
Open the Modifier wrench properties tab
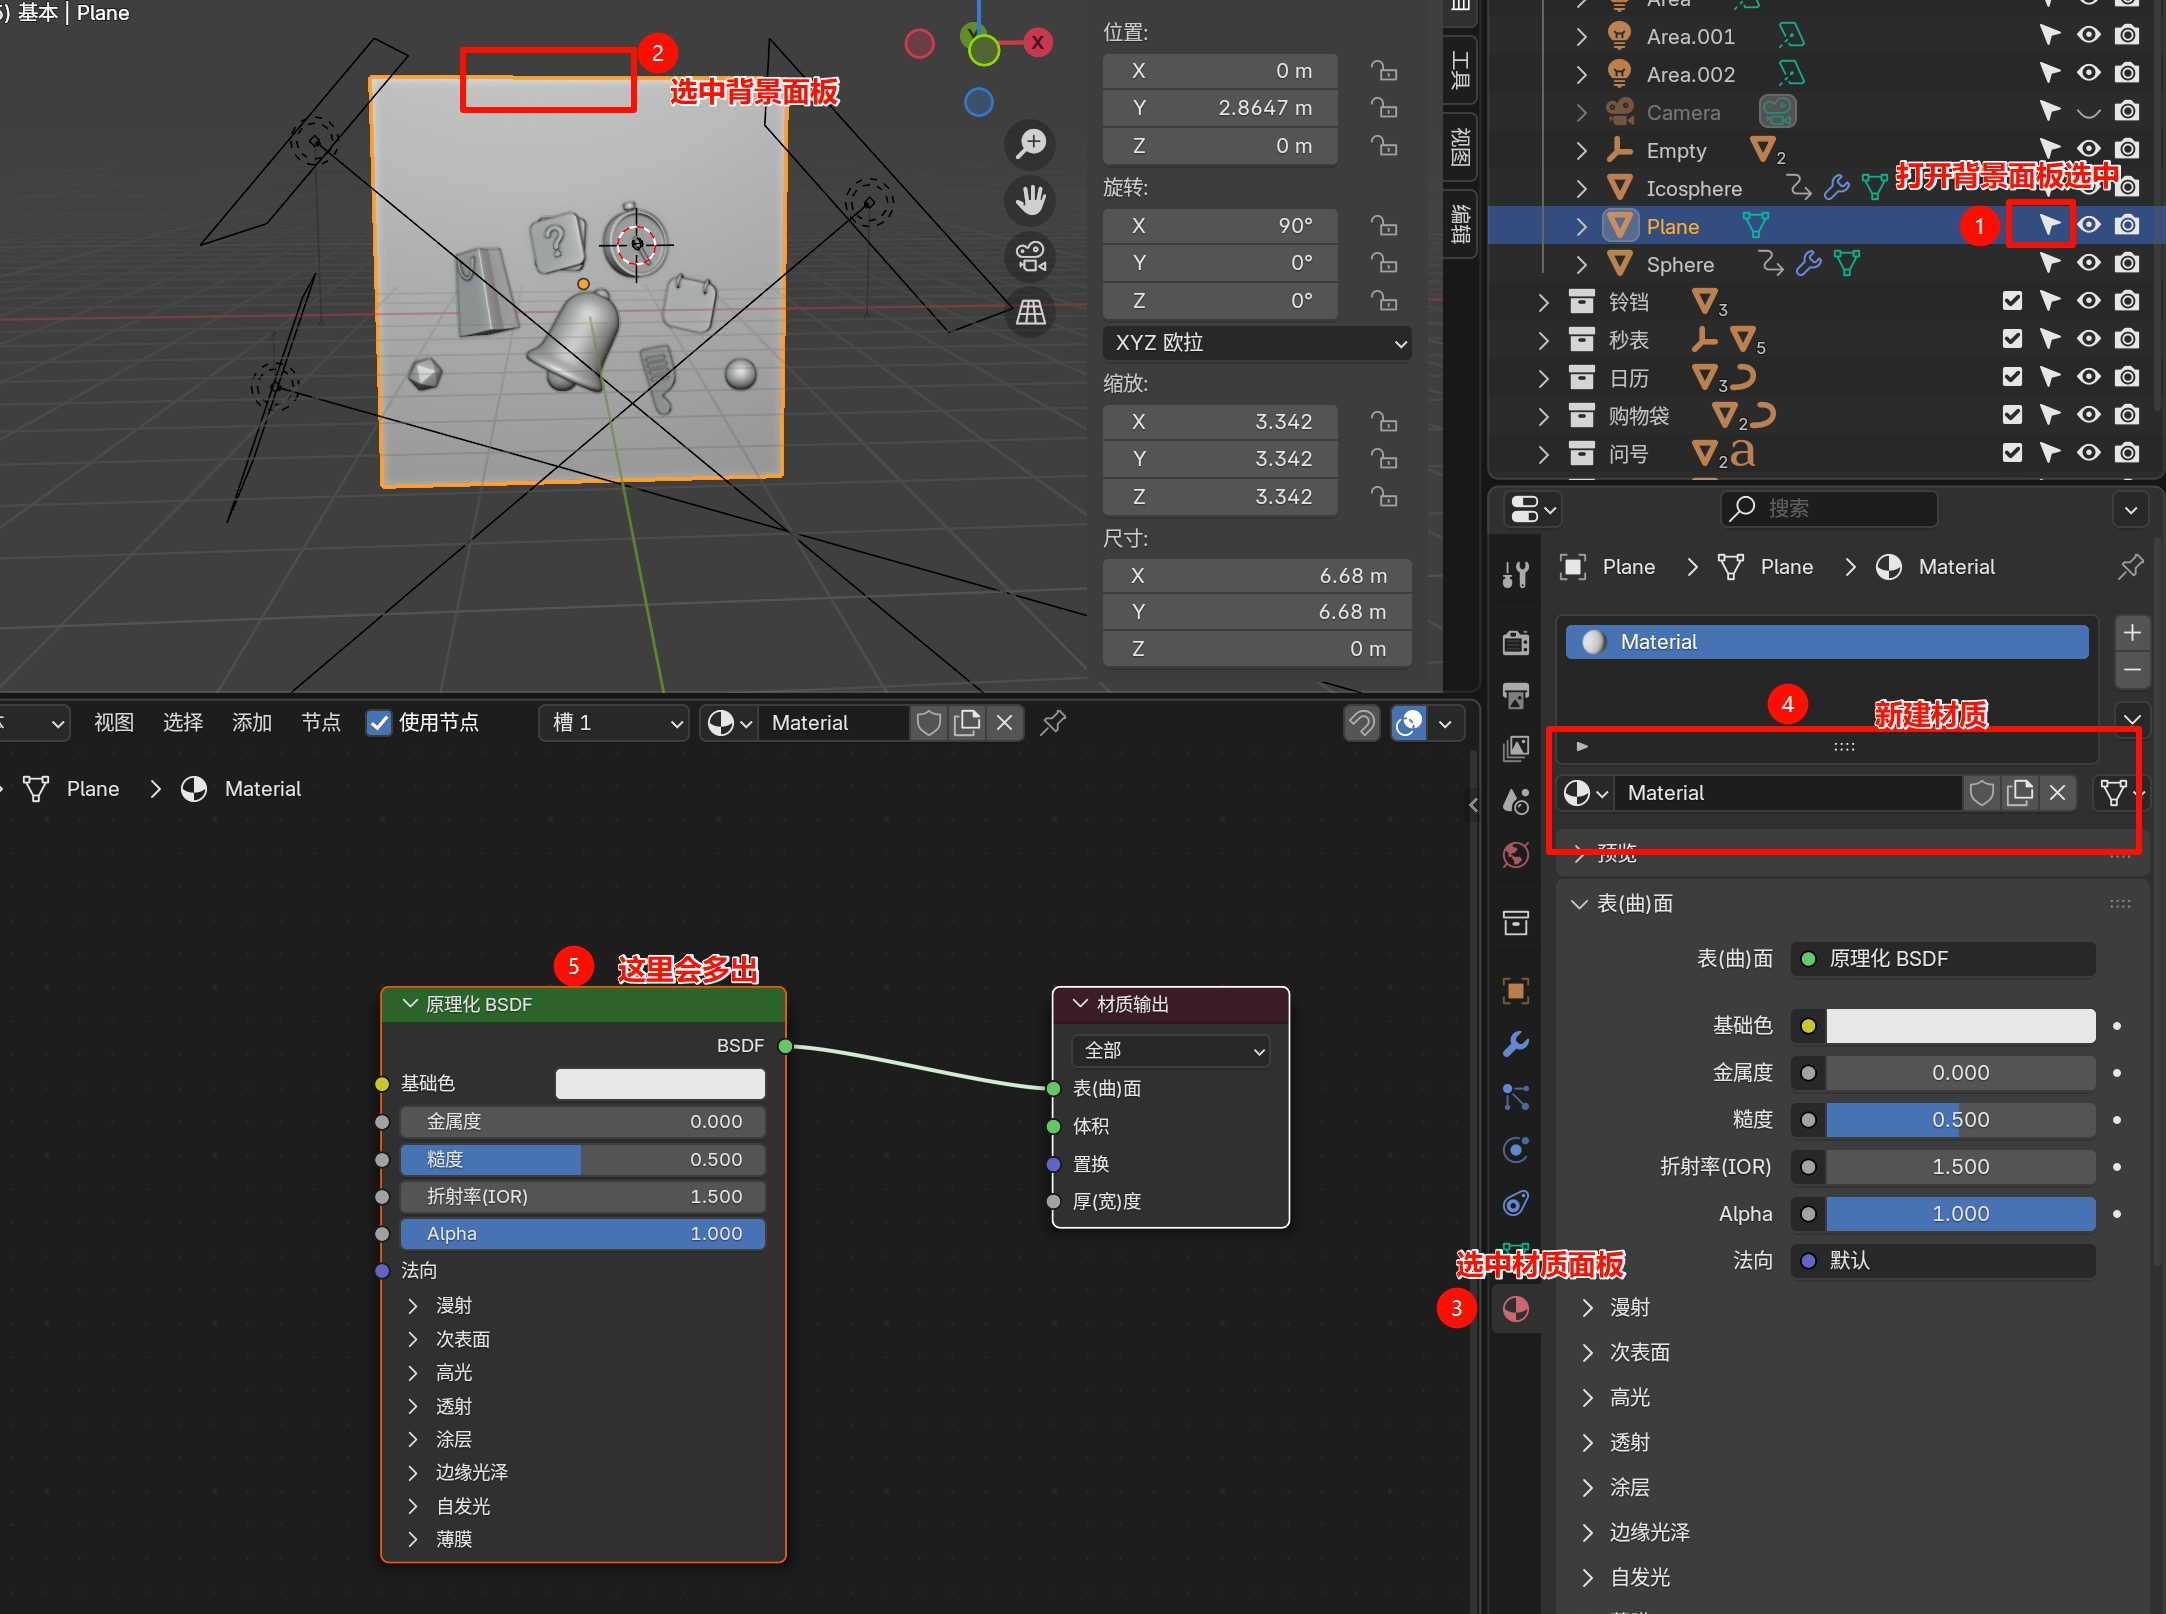click(1516, 1044)
